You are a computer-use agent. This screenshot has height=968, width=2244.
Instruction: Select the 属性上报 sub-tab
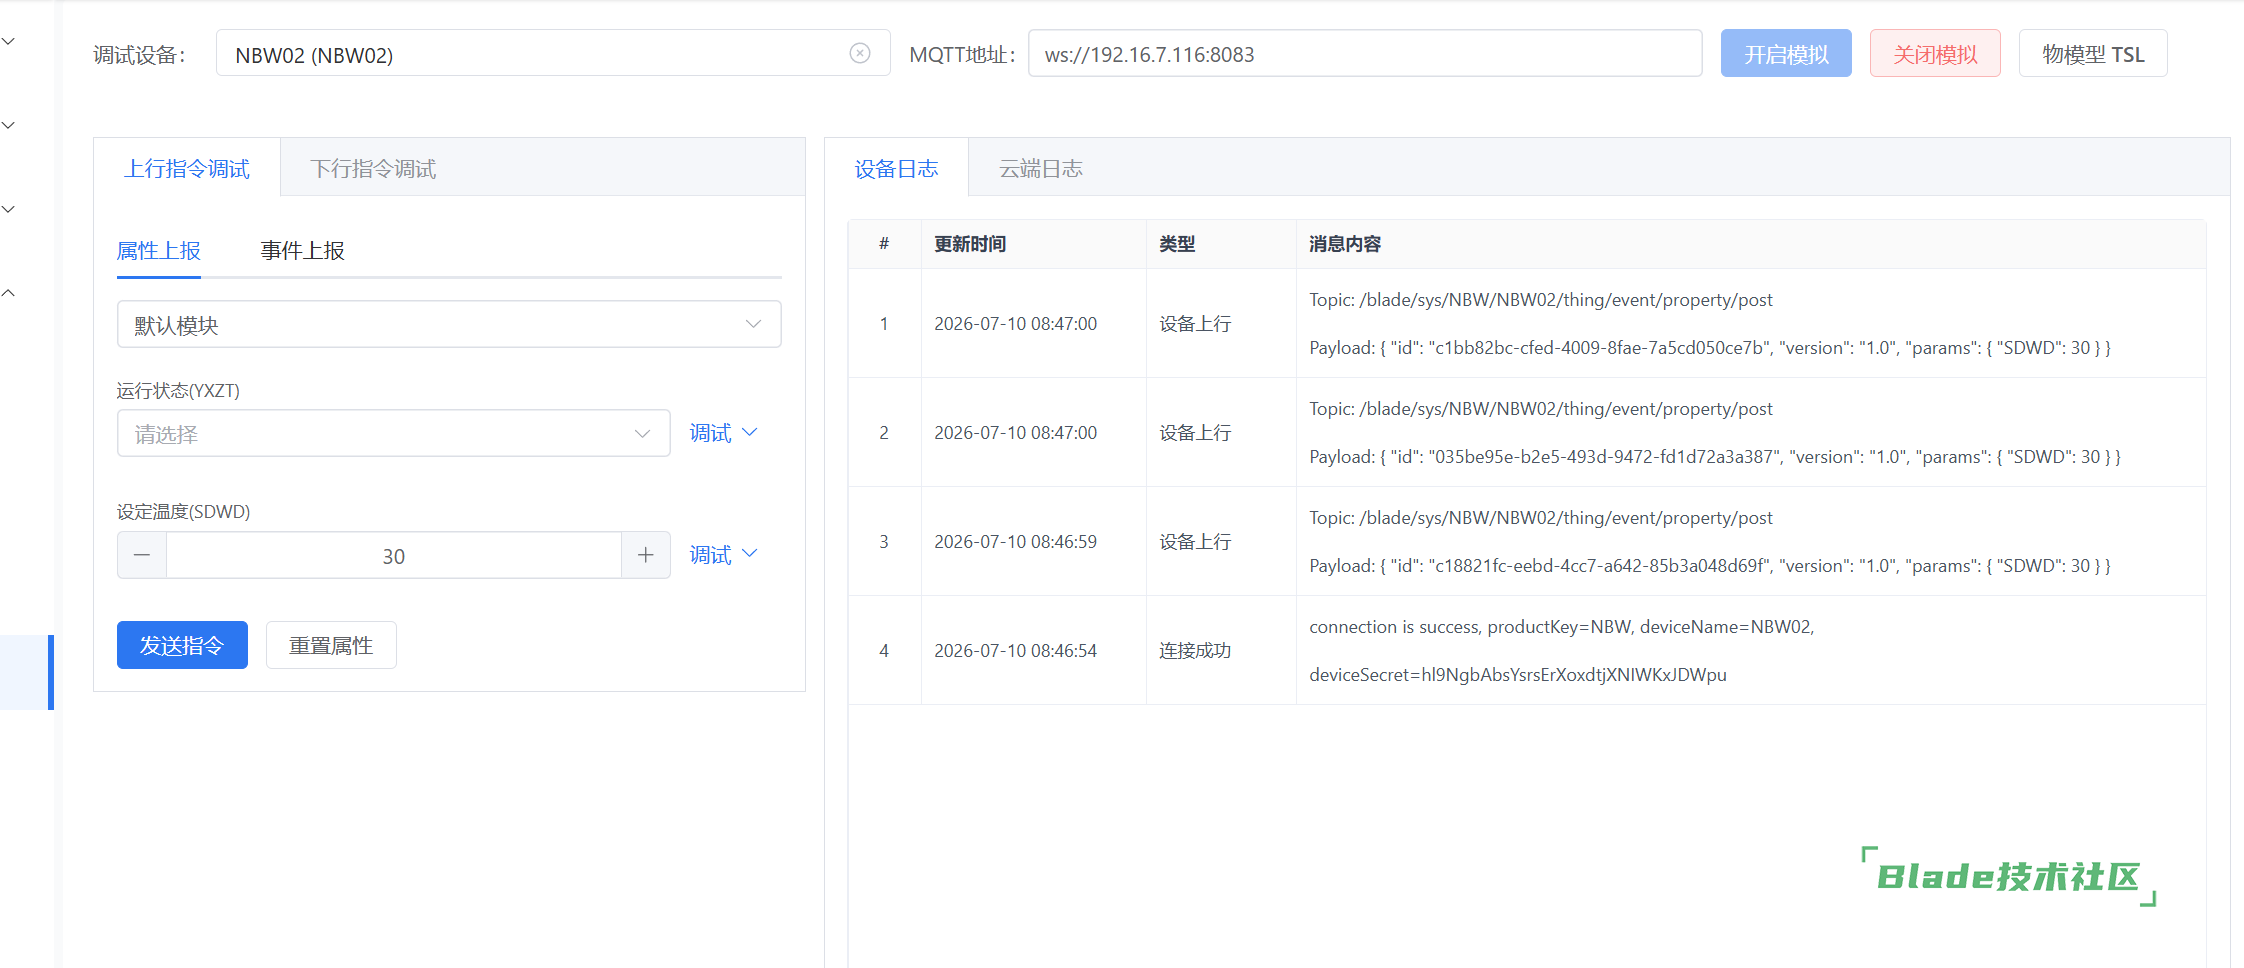[159, 251]
